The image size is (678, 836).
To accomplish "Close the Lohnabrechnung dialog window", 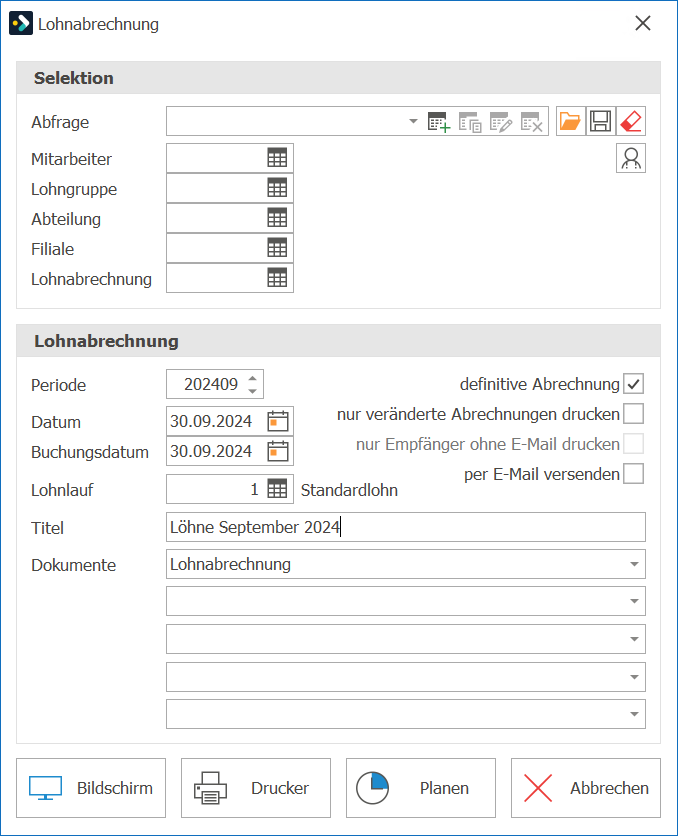I will pyautogui.click(x=643, y=23).
